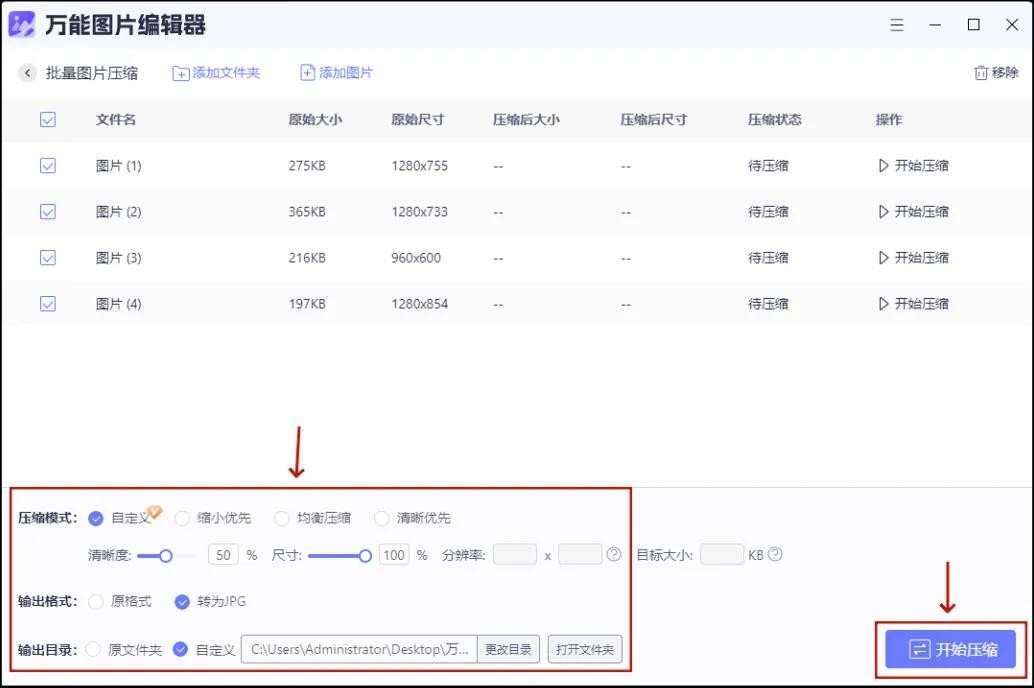Viewport: 1034px width, 688px height.
Task: Click the help icon next to 分辨率
Action: pos(614,555)
